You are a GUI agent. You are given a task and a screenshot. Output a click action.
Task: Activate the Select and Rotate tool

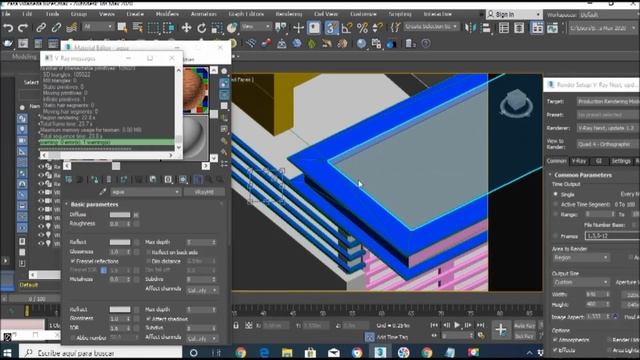202,28
